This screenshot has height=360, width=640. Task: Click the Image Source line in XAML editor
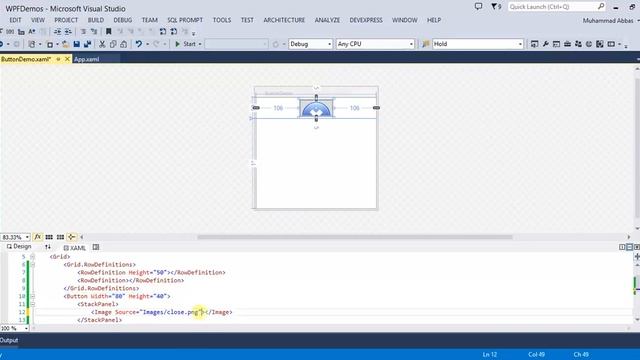(162, 312)
